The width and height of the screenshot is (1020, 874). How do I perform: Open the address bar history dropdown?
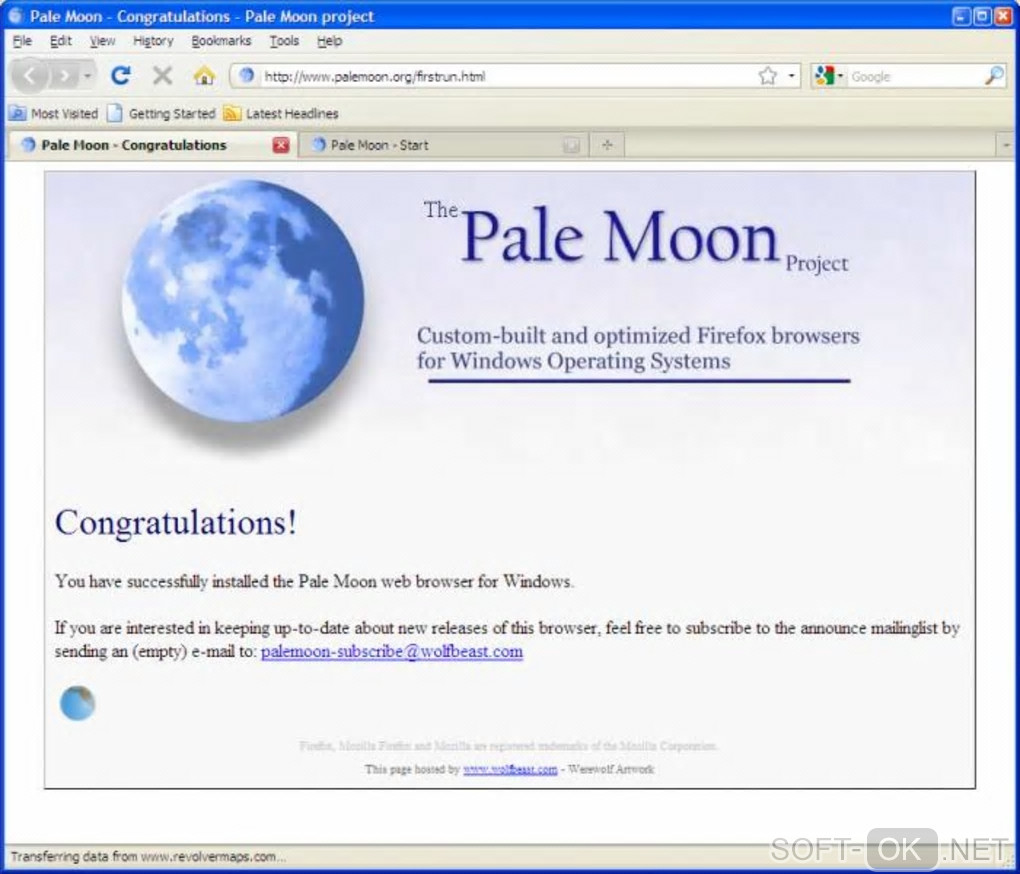click(x=791, y=76)
